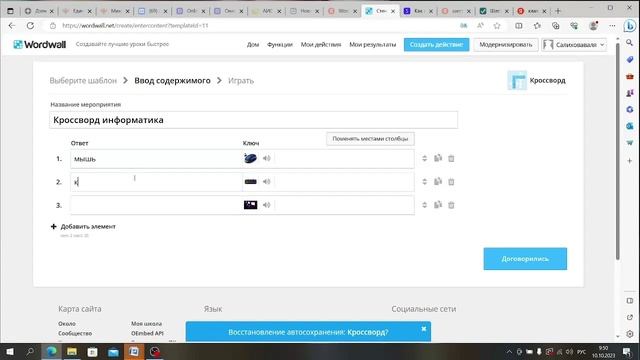Delete row 1 with trash icon

451,158
